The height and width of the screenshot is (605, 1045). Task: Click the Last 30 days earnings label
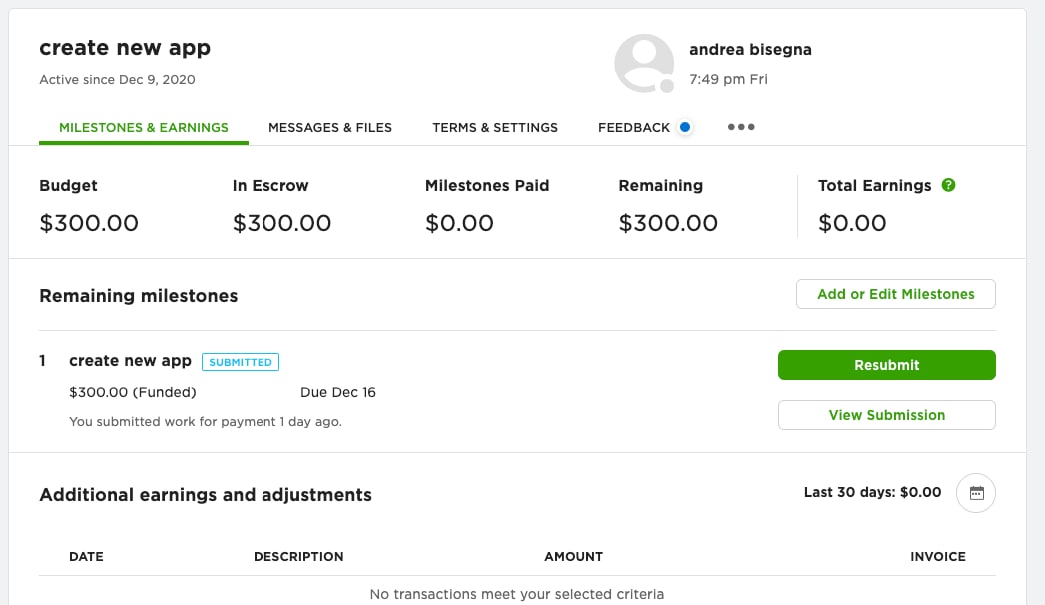point(872,492)
